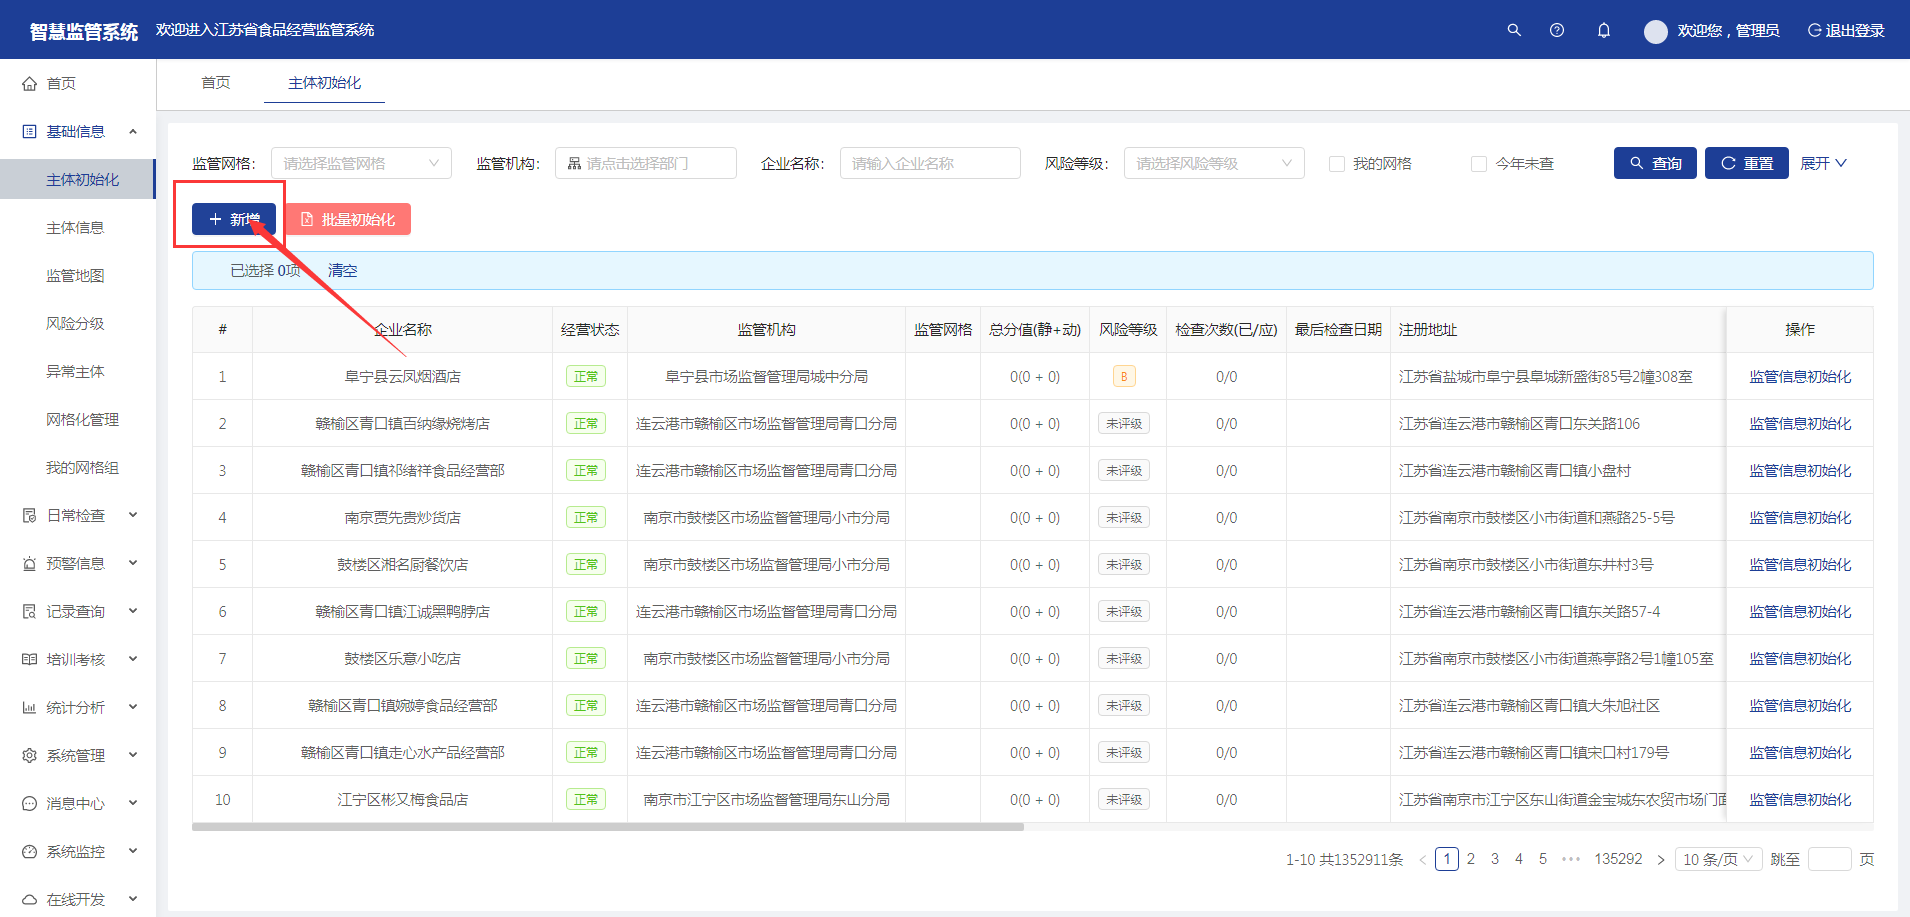This screenshot has width=1910, height=917.
Task: Click the 消息中心 message icon
Action: click(x=30, y=804)
